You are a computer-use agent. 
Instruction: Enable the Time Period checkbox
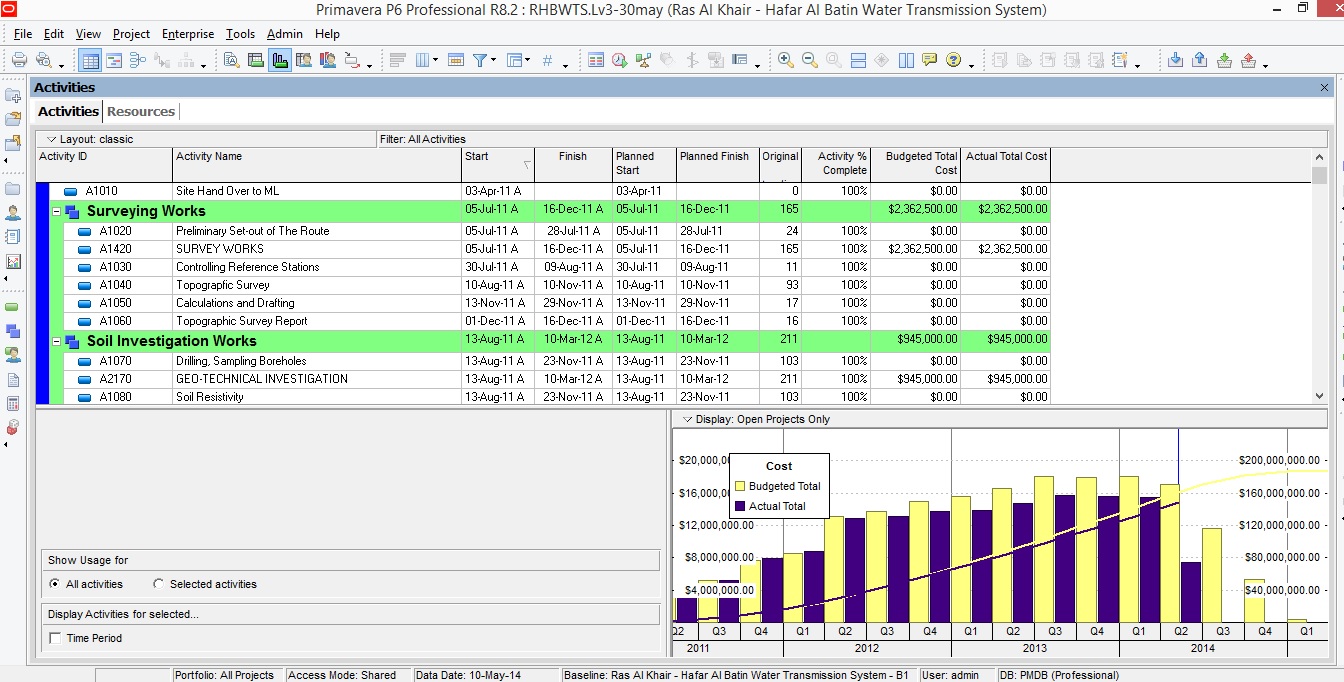coord(55,638)
